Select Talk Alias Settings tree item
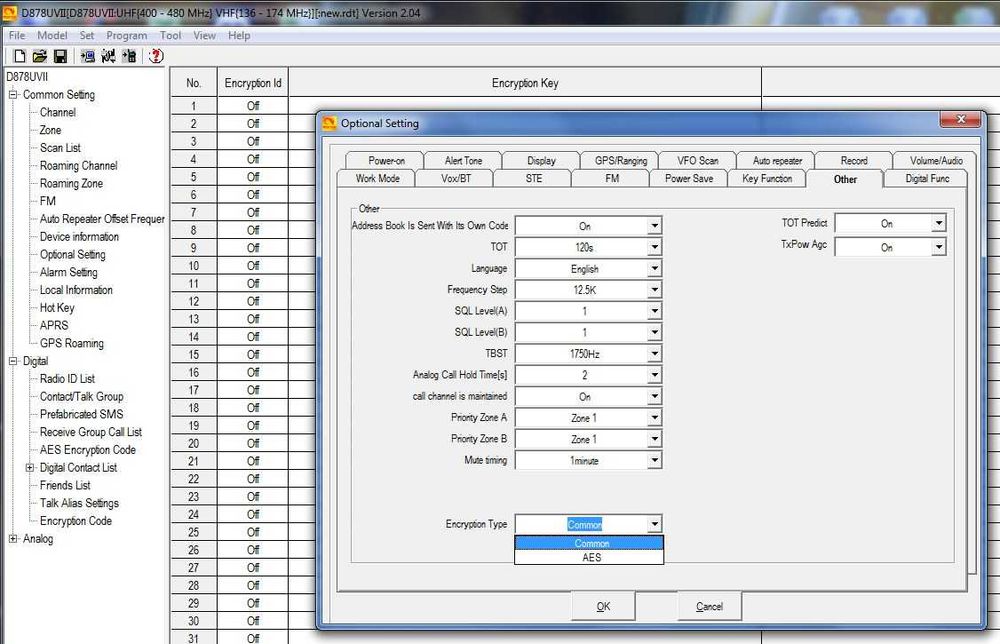The width and height of the screenshot is (1000, 644). click(79, 503)
